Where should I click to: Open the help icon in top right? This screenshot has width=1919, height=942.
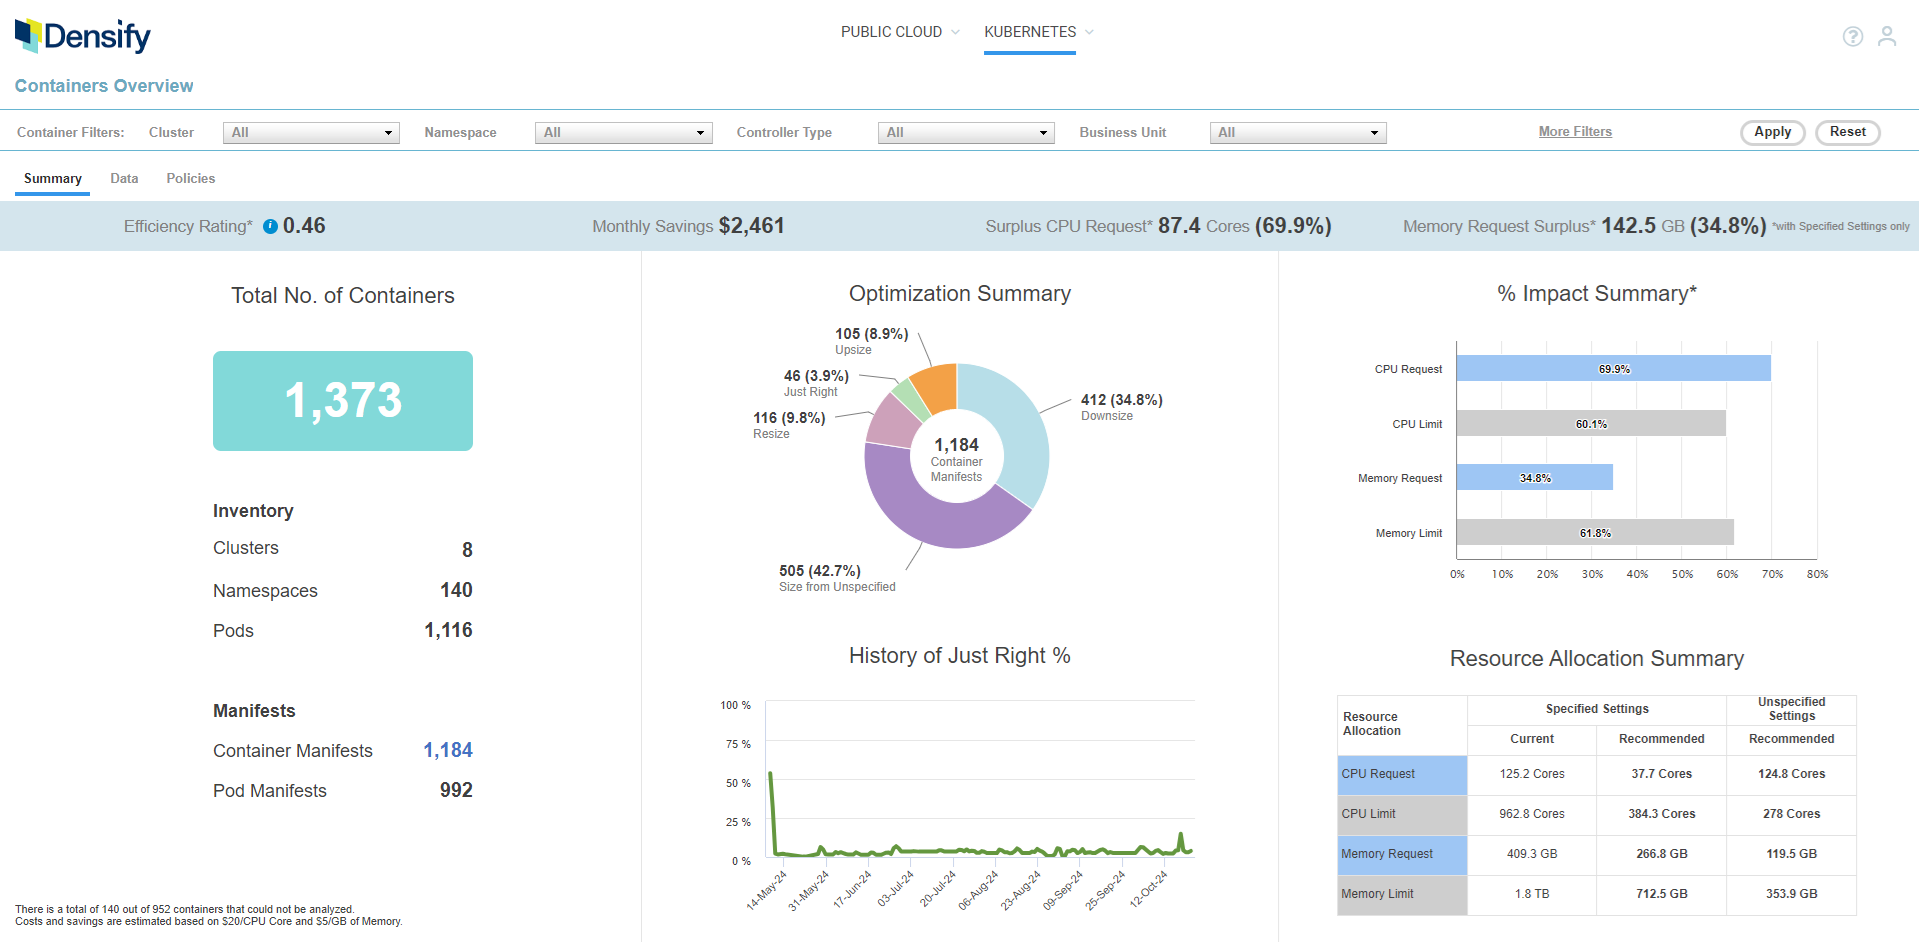[x=1852, y=36]
